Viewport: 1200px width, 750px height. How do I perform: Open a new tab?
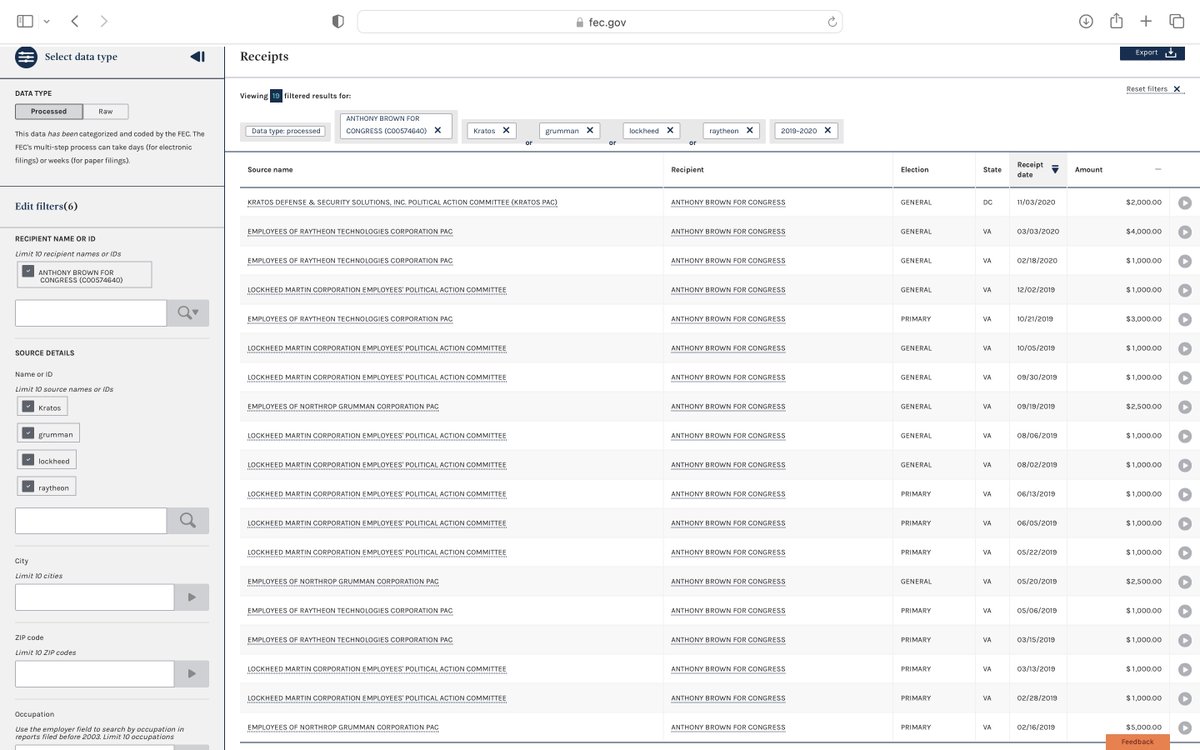coord(1146,21)
